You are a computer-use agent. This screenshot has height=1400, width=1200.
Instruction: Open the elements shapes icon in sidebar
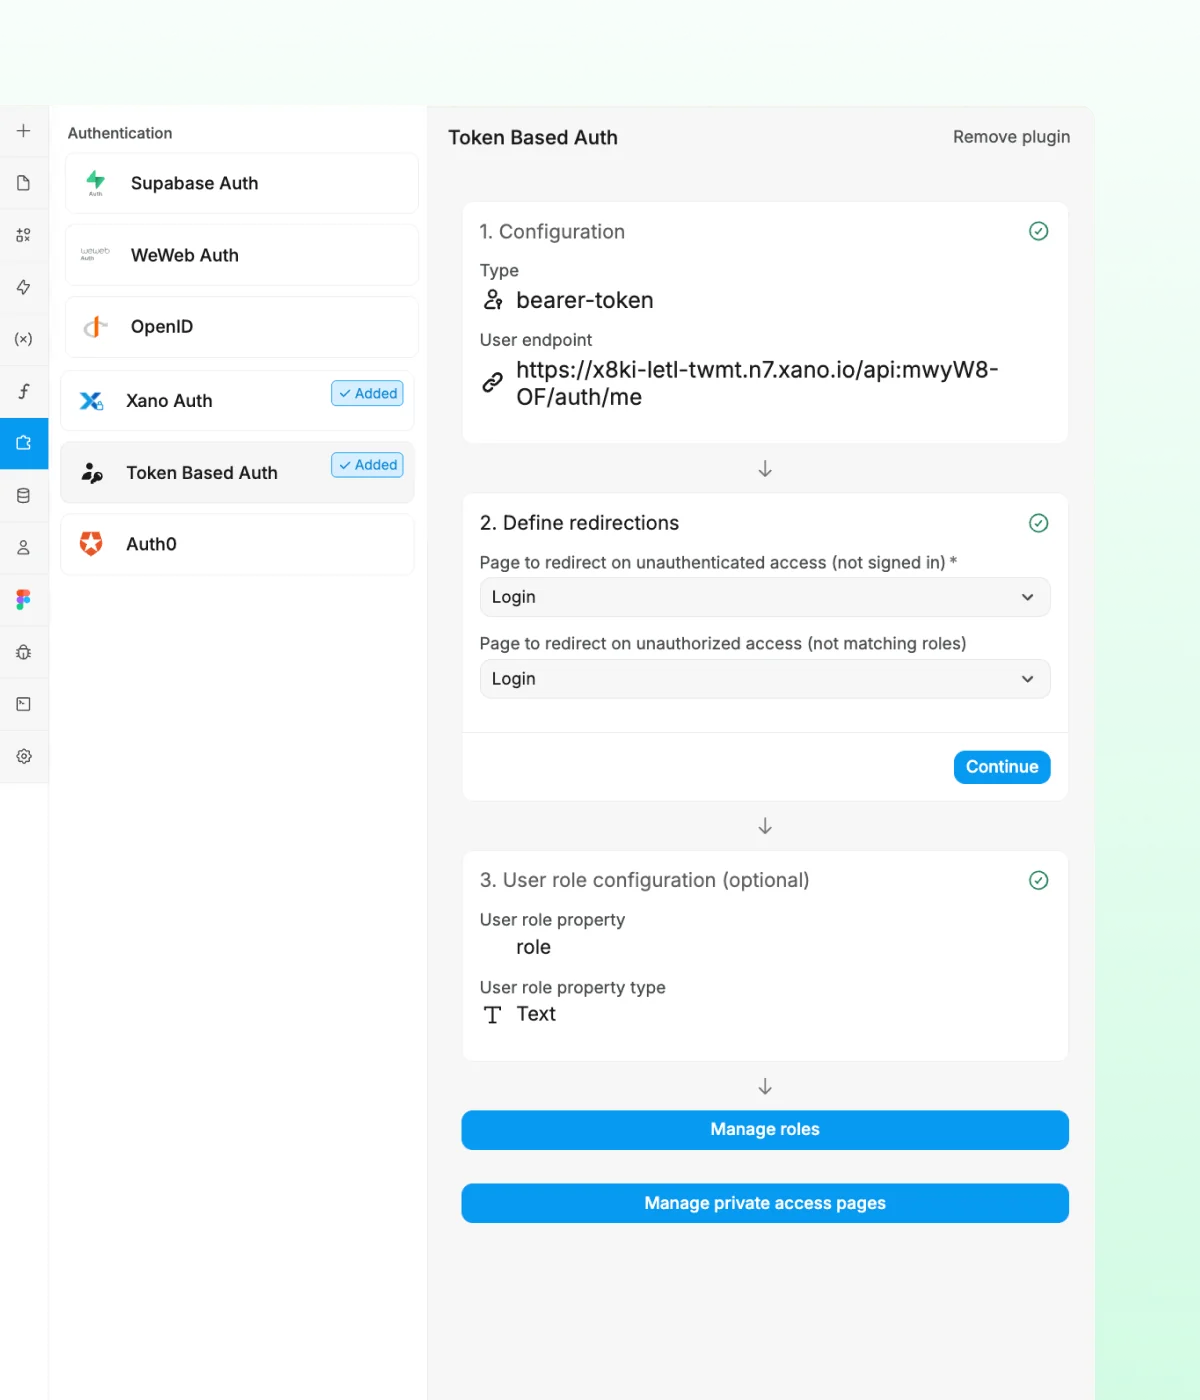pyautogui.click(x=23, y=235)
